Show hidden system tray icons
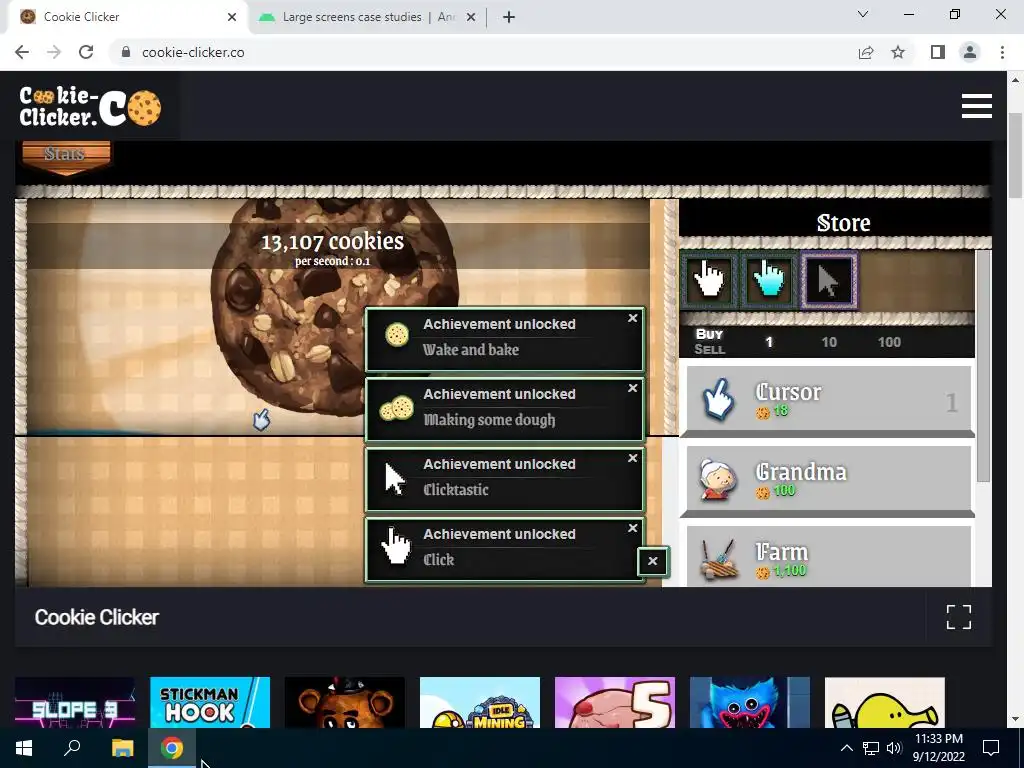The image size is (1024, 768). click(x=846, y=748)
